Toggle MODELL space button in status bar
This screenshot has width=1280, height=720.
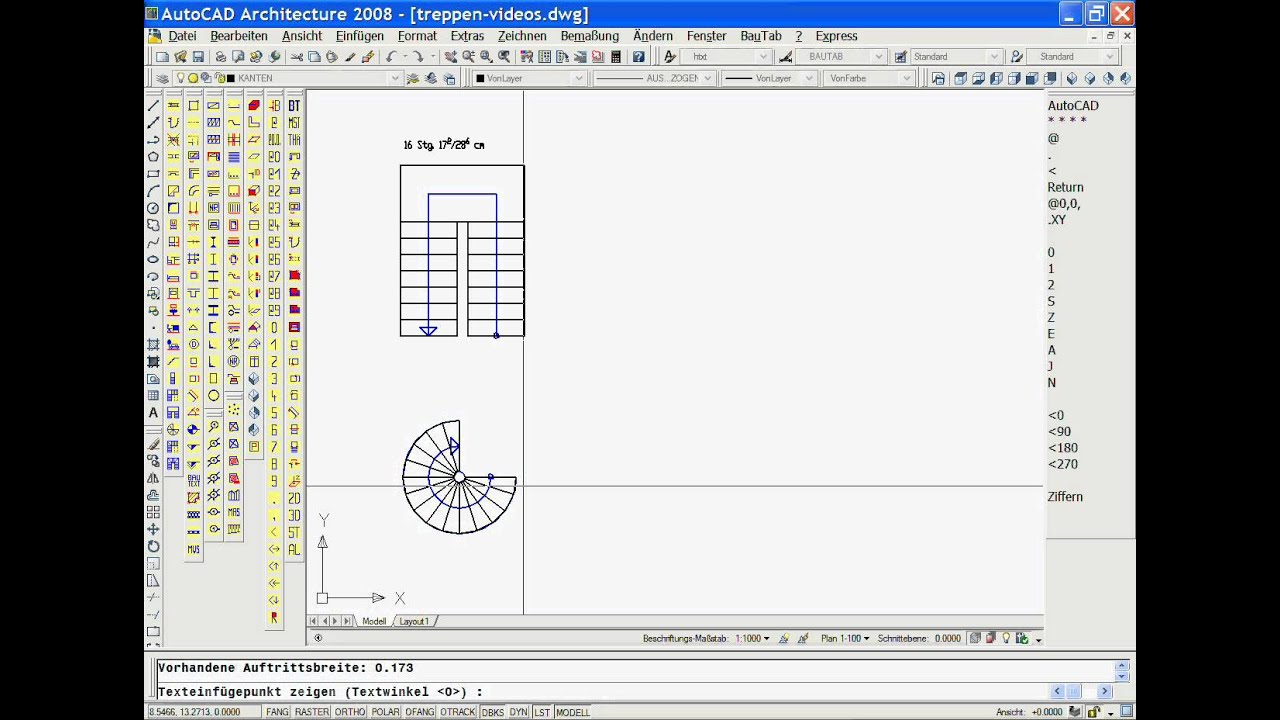point(573,712)
